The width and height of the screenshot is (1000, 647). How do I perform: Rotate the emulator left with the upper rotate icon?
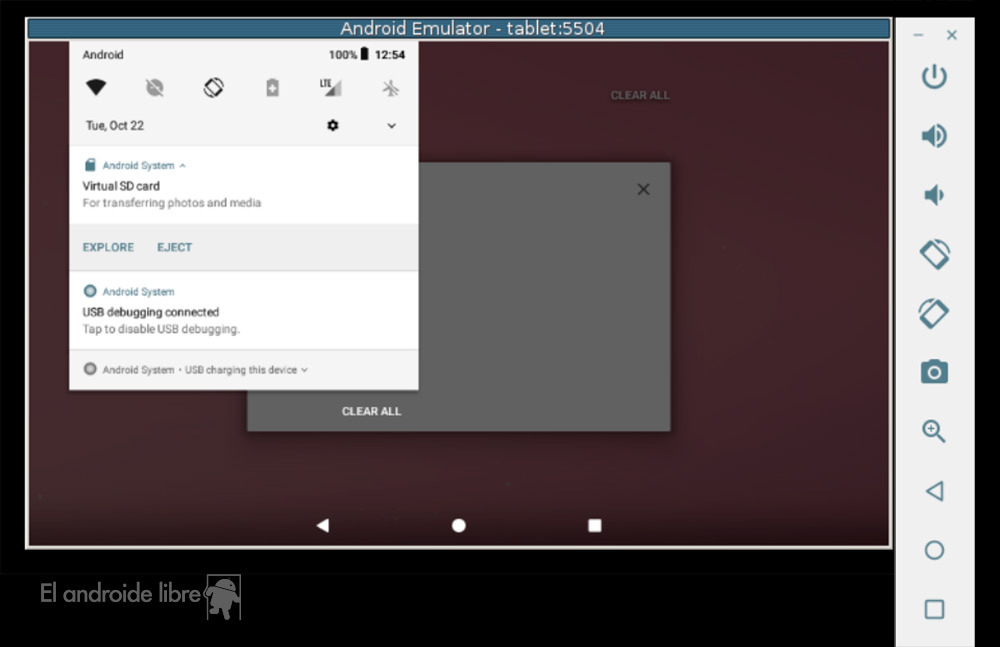point(934,254)
